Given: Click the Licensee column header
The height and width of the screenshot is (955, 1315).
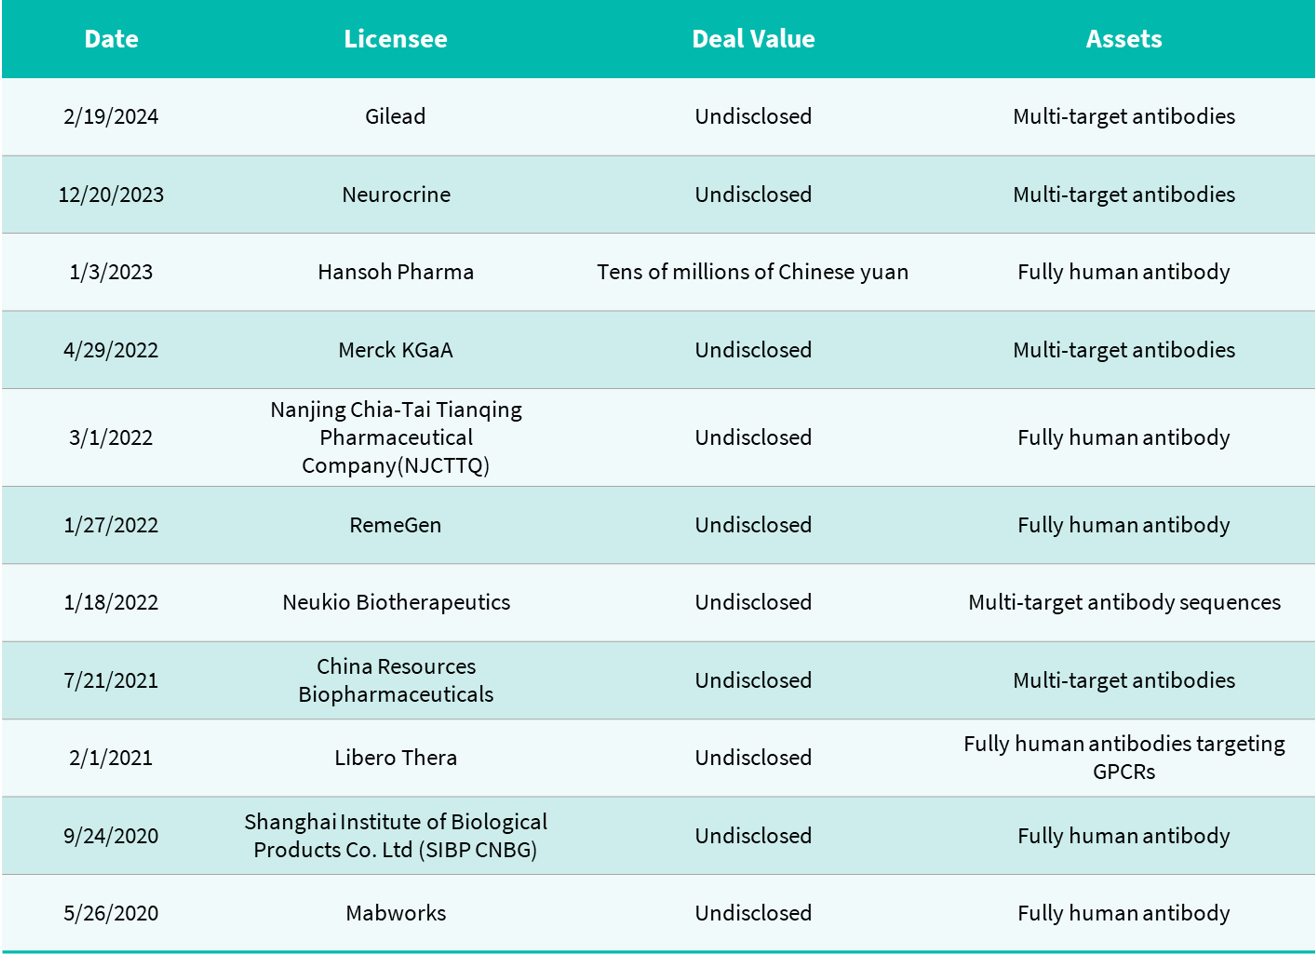Looking at the screenshot, I should point(395,39).
